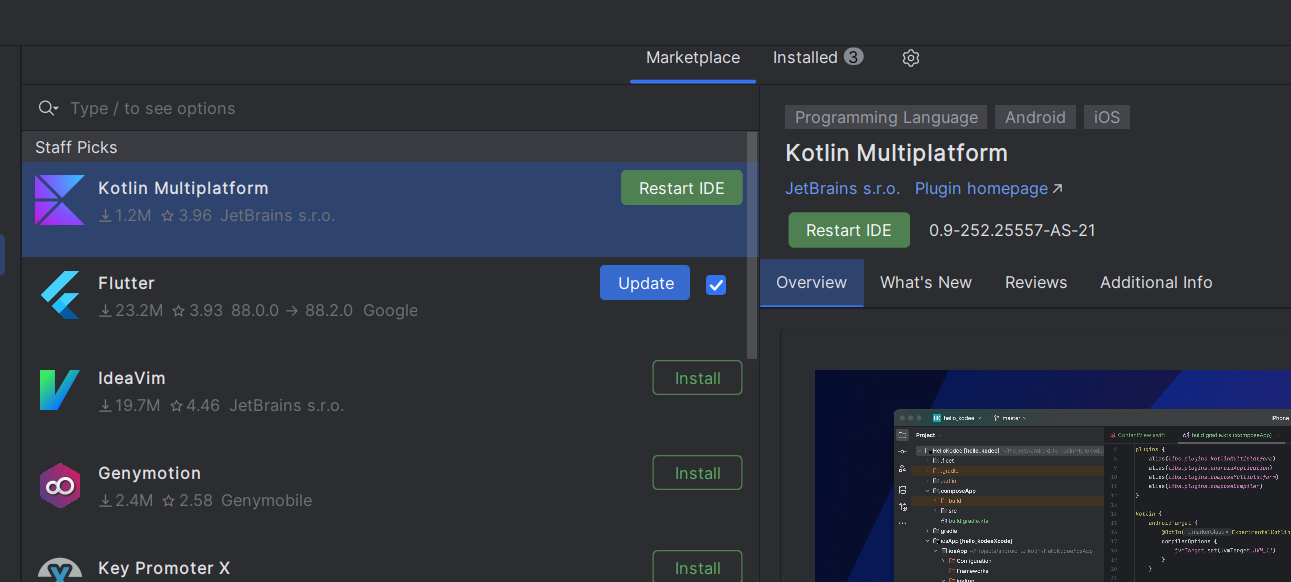Switch to the Marketplace tab
The image size is (1291, 582).
(693, 58)
